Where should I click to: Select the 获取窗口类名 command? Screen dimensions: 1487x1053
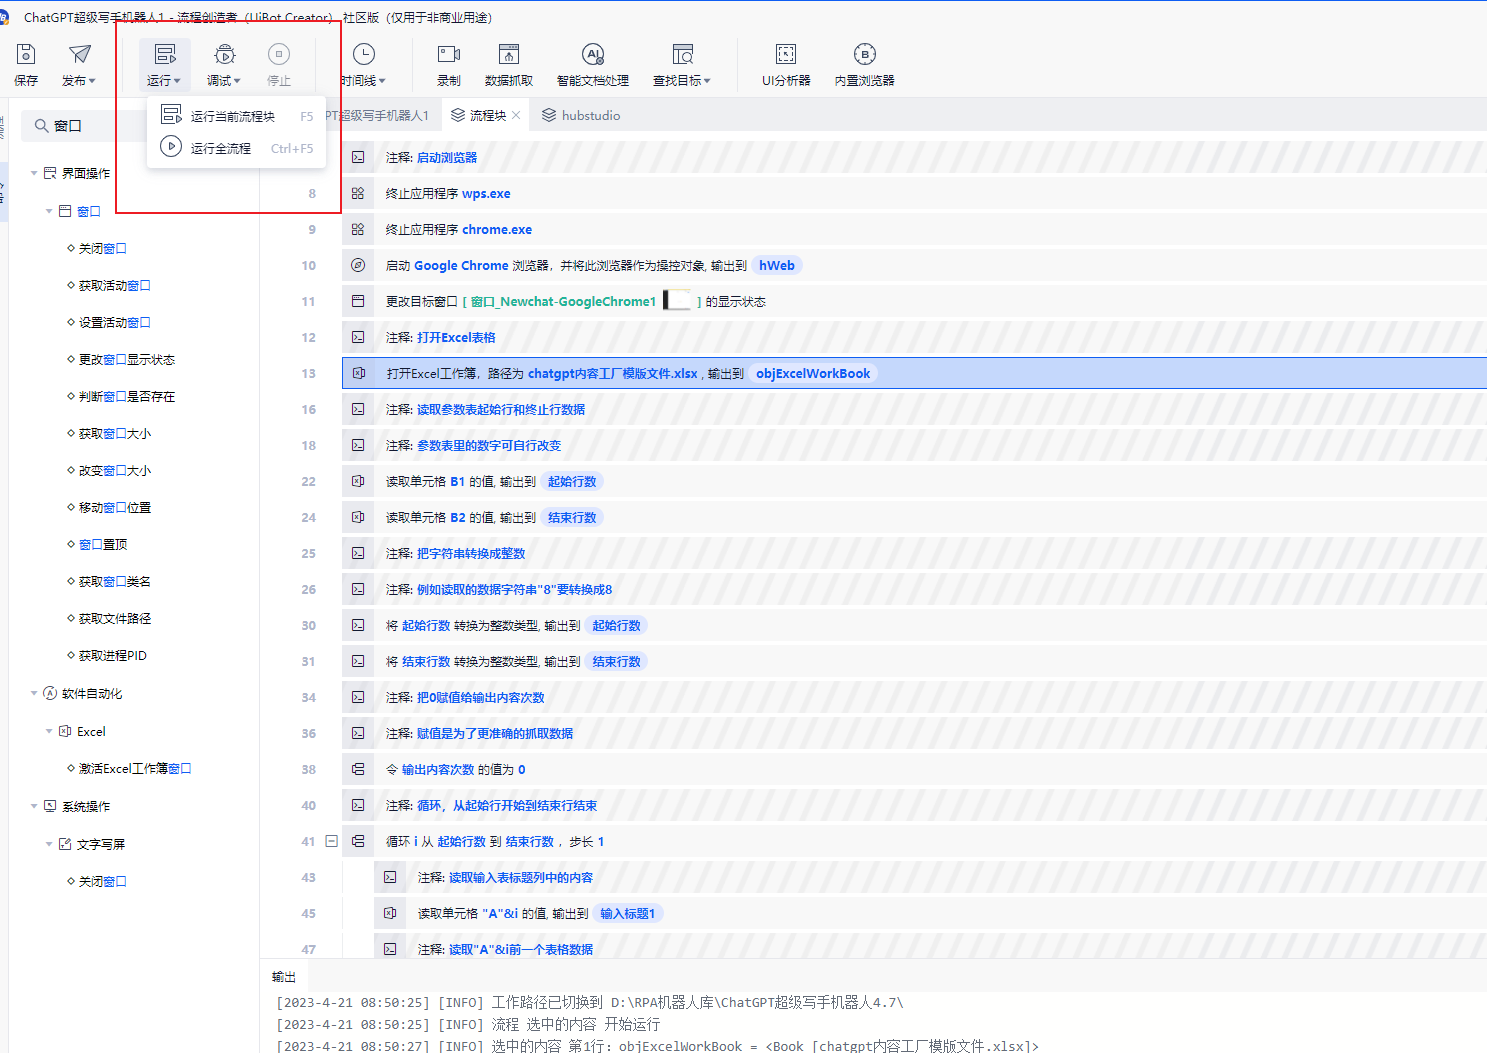[x=114, y=582]
